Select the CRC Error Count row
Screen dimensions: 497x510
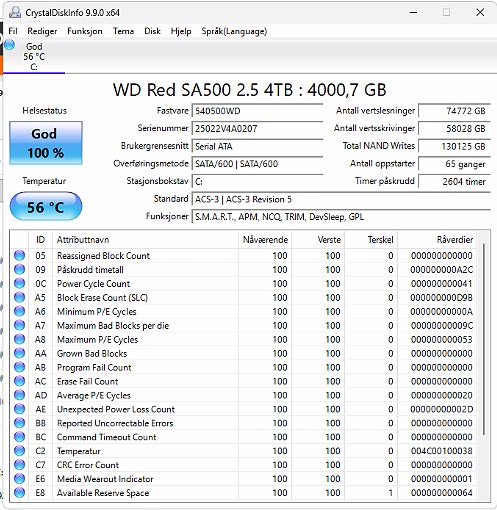[245, 465]
